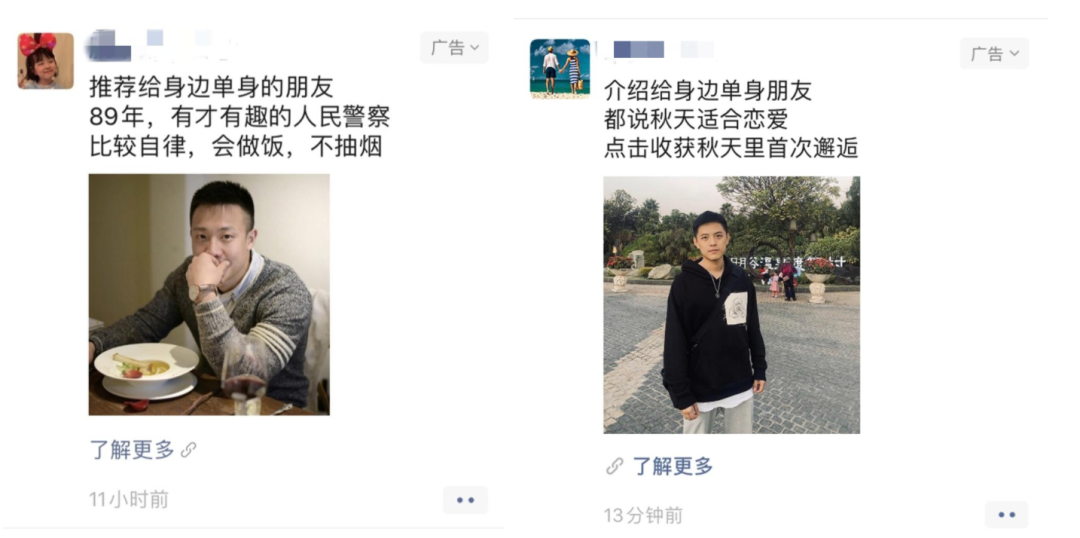Screen dimensions: 1080x538
Task: View photo of man in black hoodie
Action: click(731, 304)
